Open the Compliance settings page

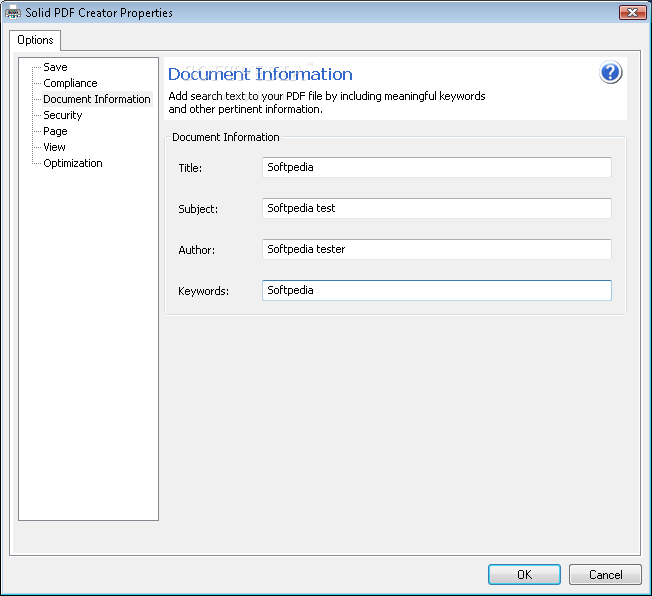(70, 83)
